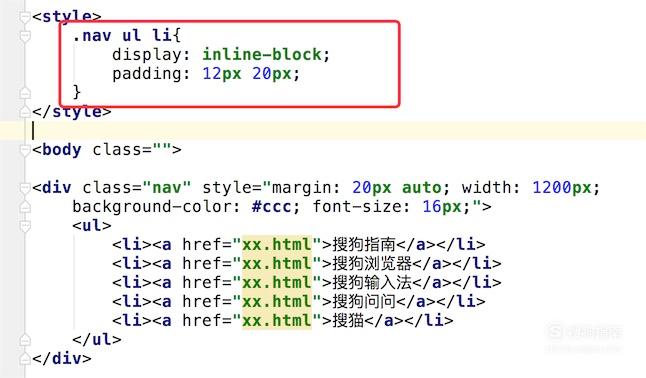Viewport: 646px width, 378px height.
Task: Click xx.html in the 搜狗输入法 row
Action: coord(277,282)
